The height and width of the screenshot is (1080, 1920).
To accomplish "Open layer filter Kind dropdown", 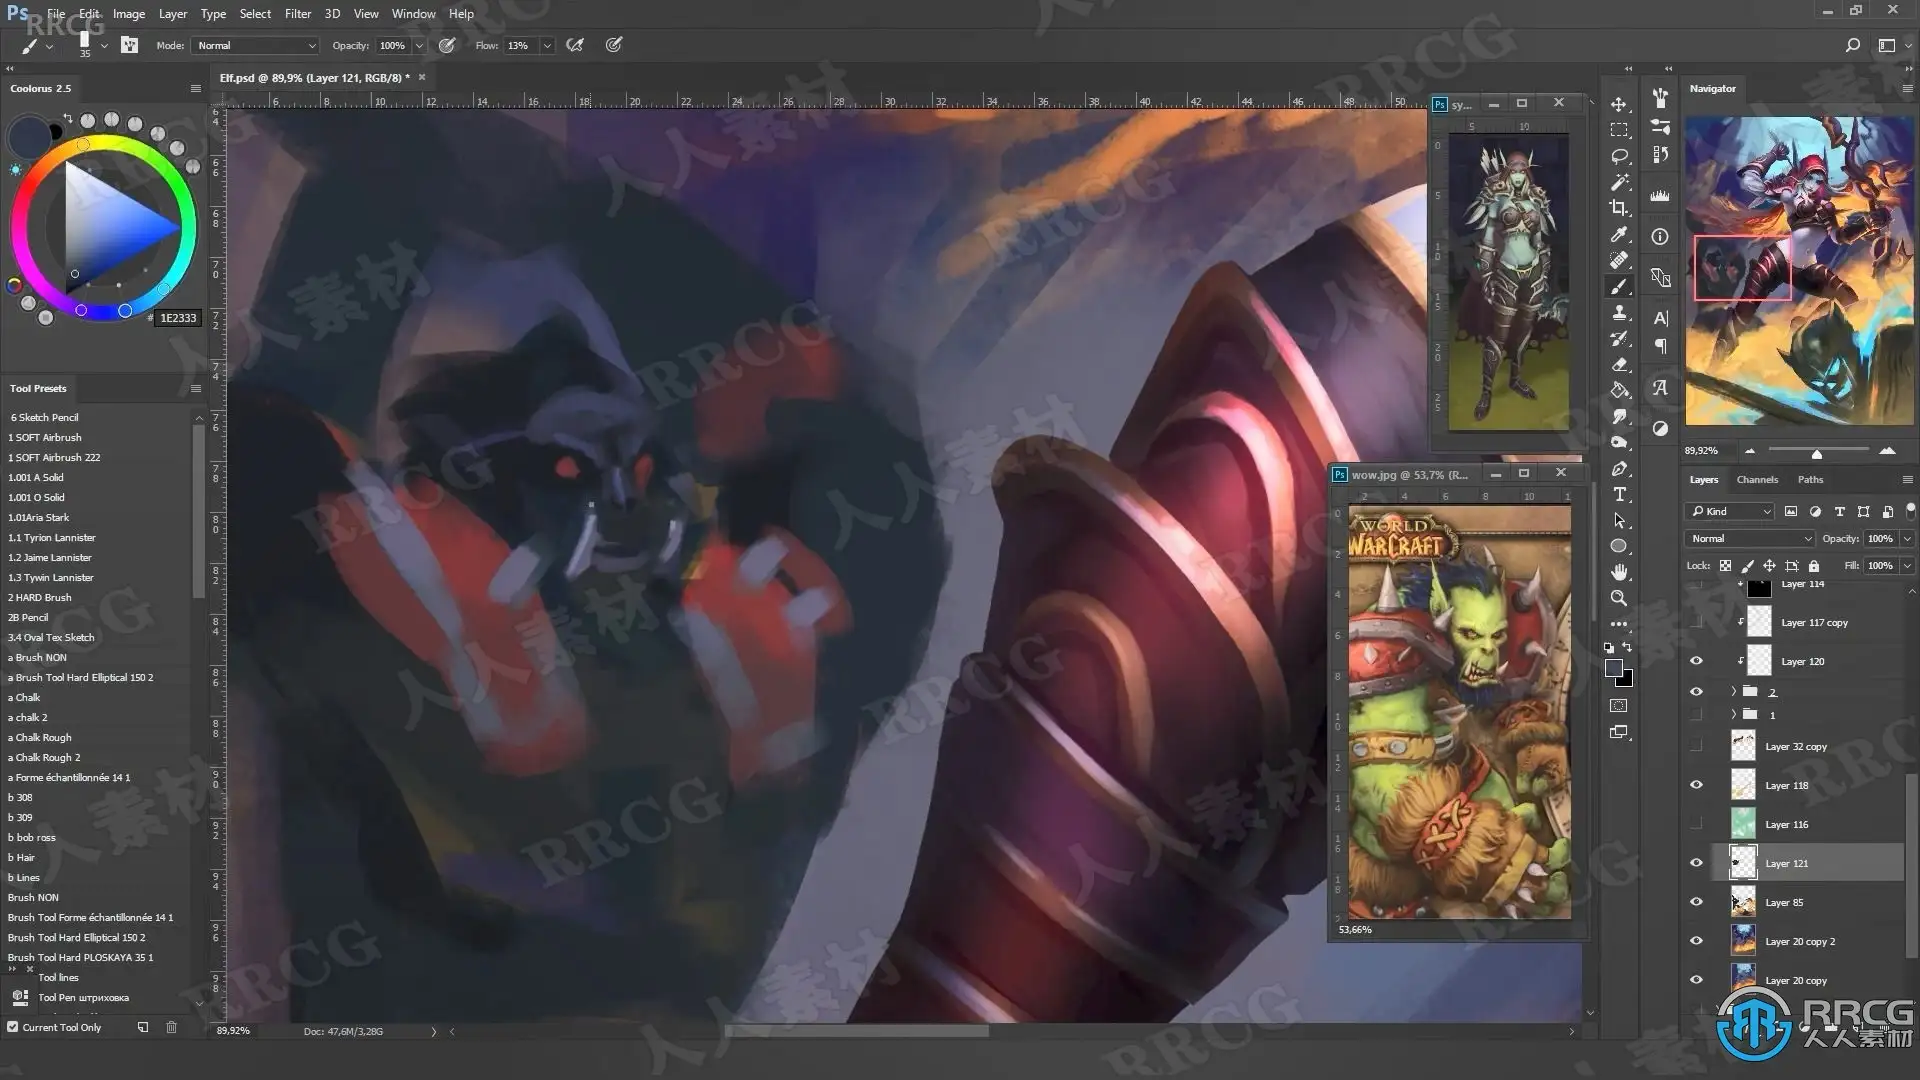I will pyautogui.click(x=1730, y=511).
